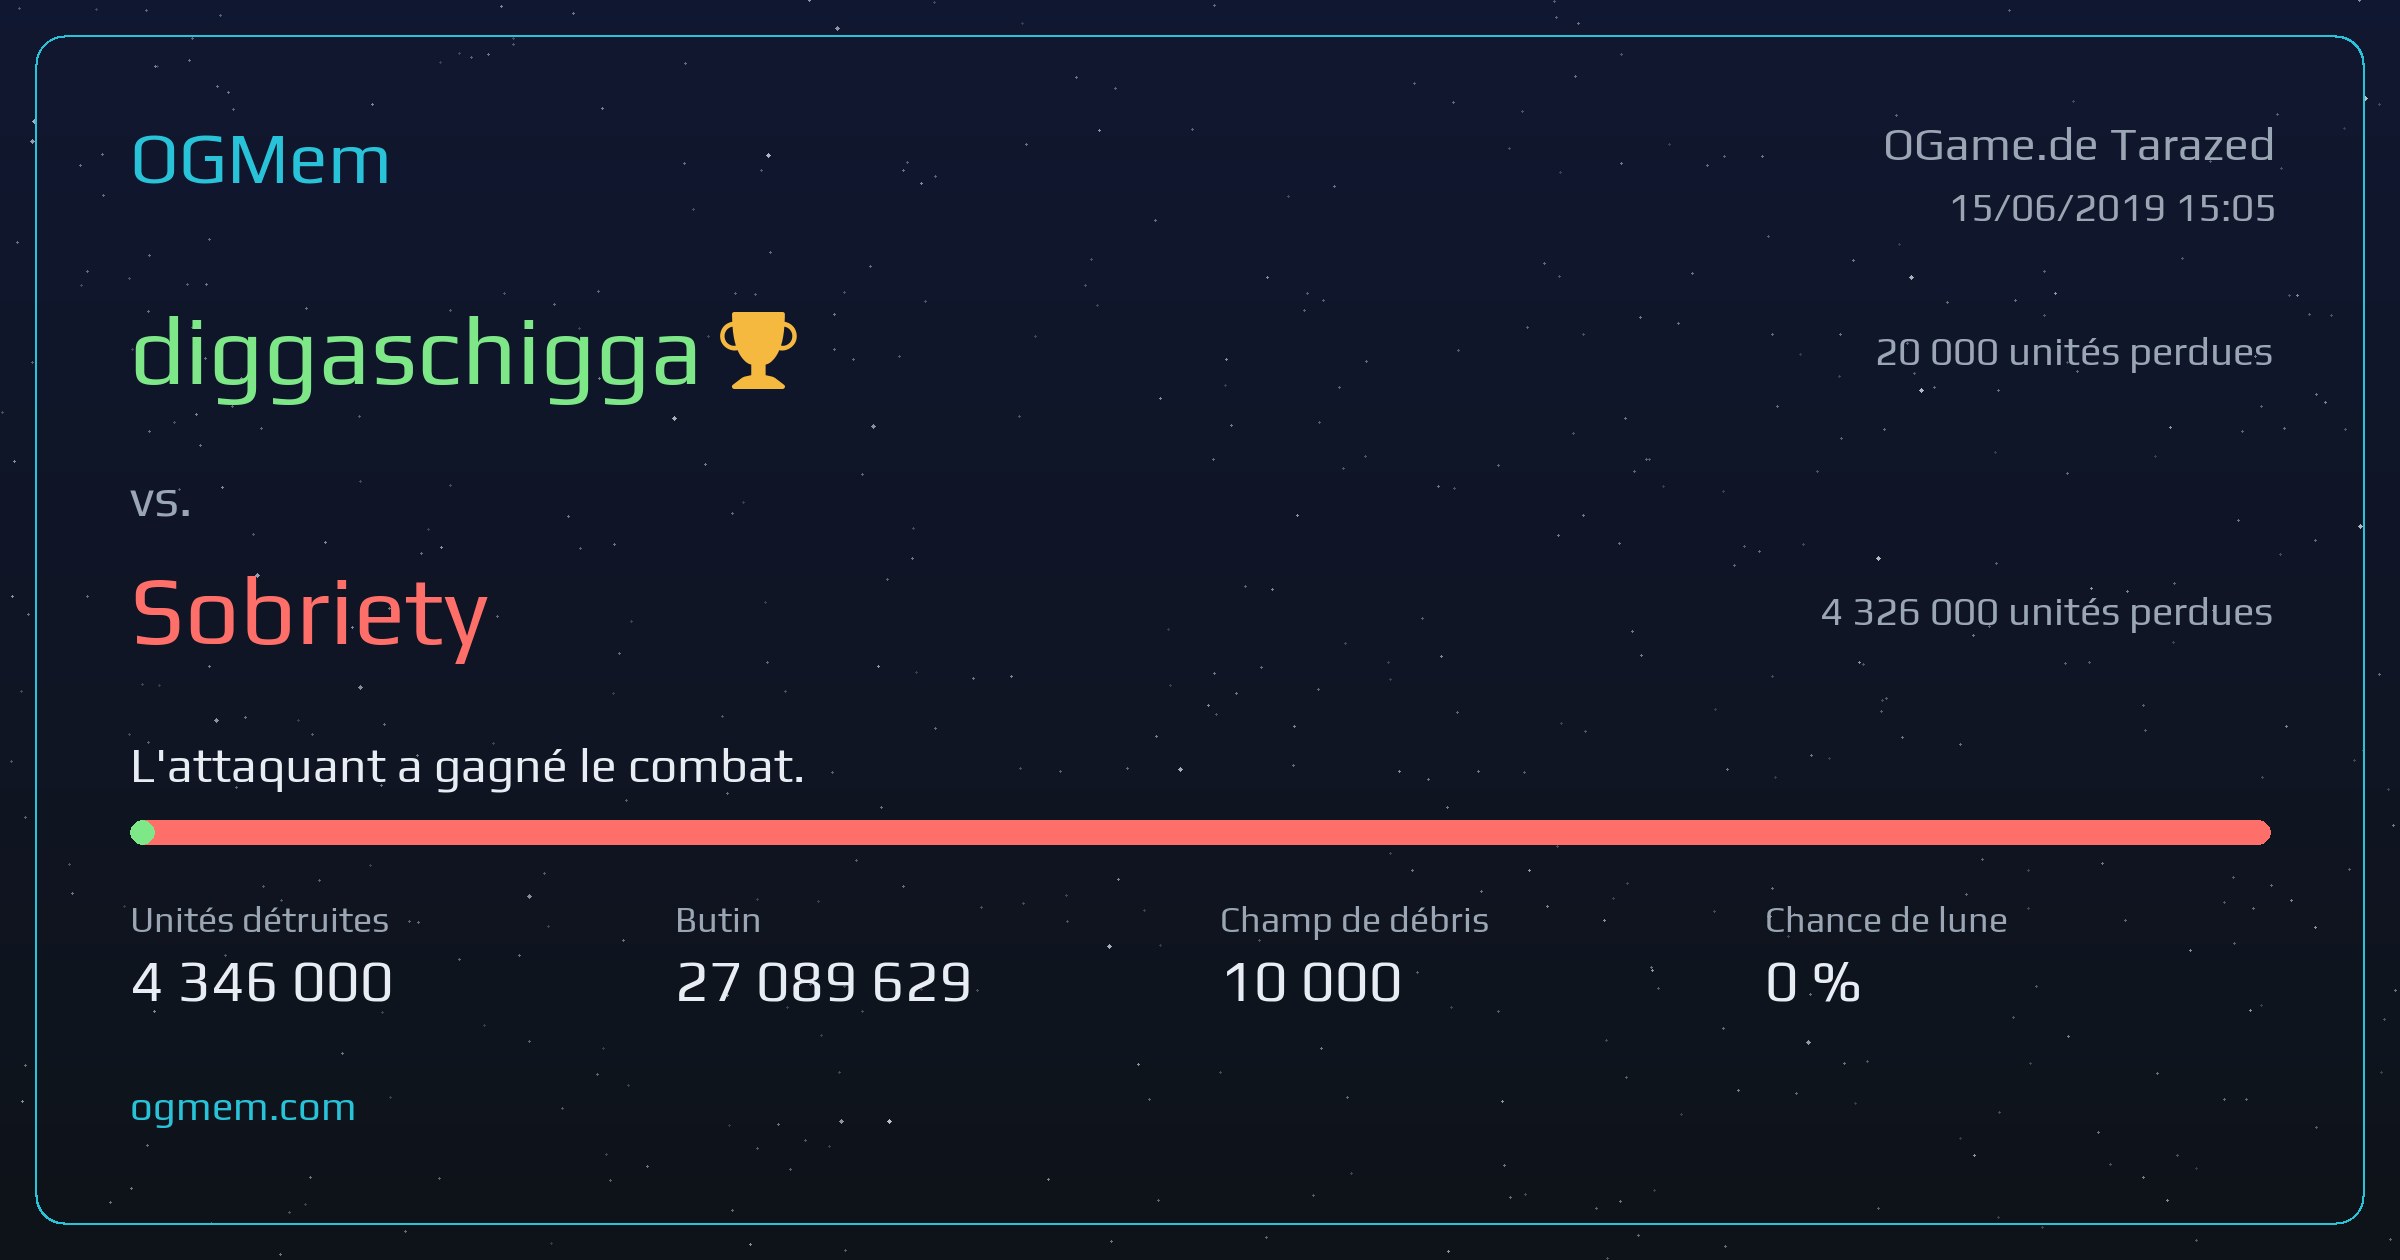
Task: Click the 20 000 unités perdues text
Action: pyautogui.click(x=2074, y=352)
